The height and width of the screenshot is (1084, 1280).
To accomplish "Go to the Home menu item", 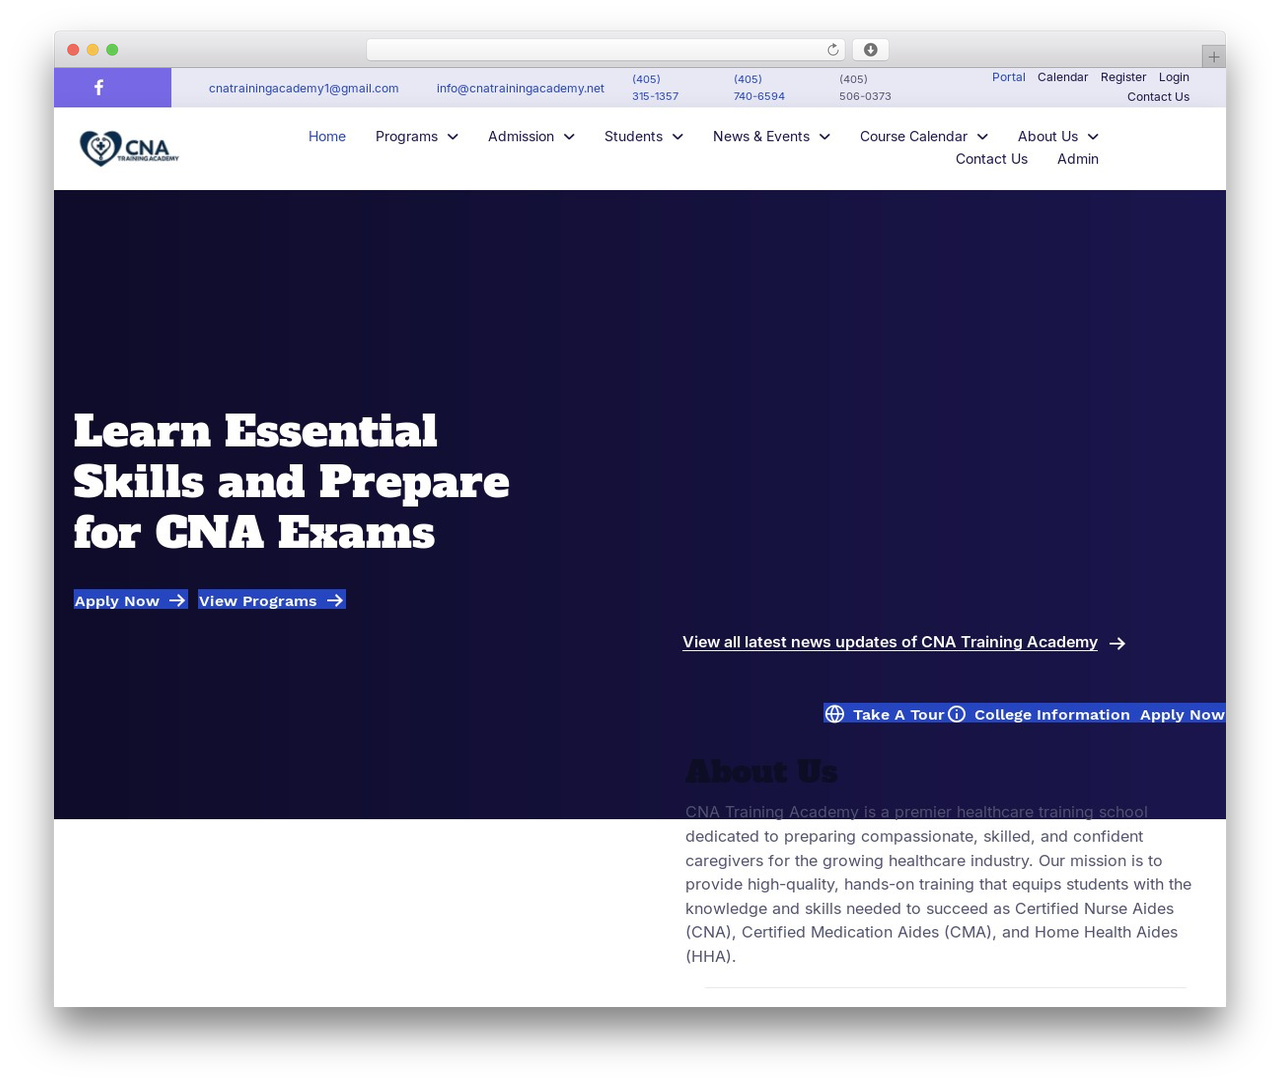I will [x=327, y=137].
